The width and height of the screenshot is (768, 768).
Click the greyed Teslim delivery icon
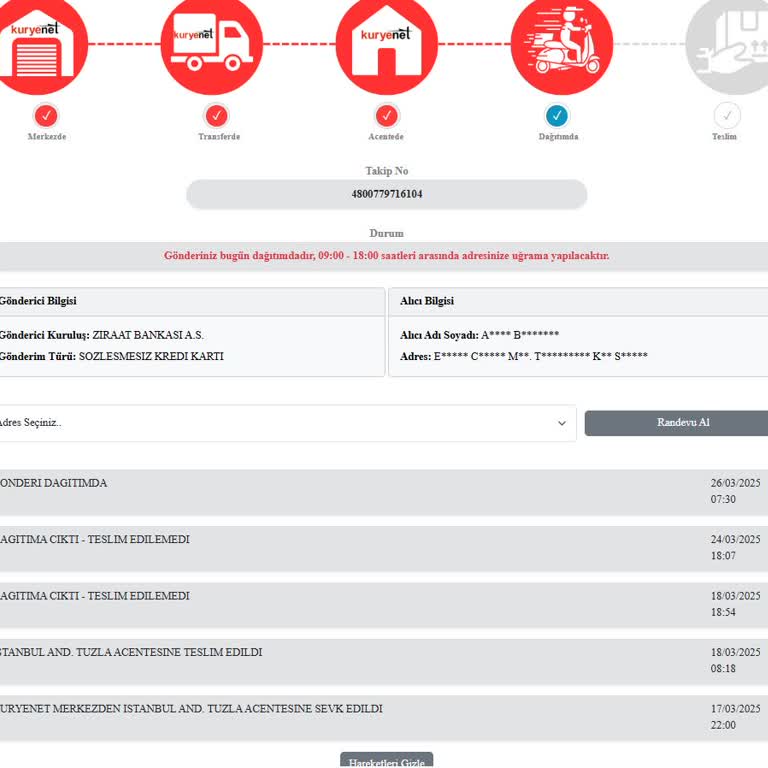729,45
